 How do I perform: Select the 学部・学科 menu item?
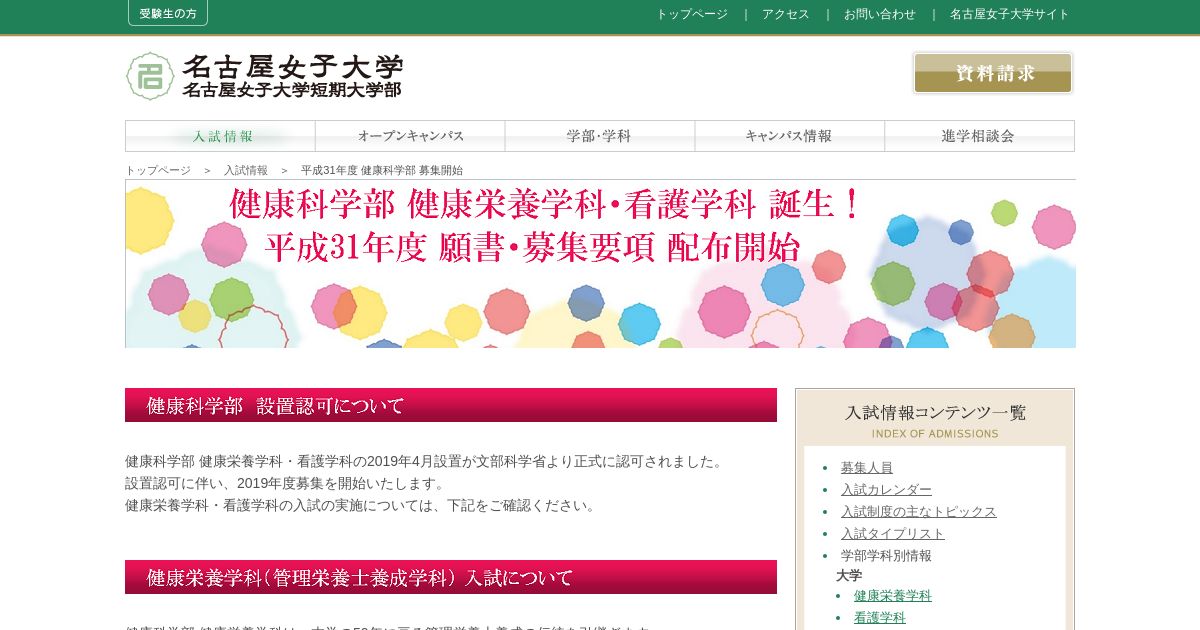(x=600, y=136)
